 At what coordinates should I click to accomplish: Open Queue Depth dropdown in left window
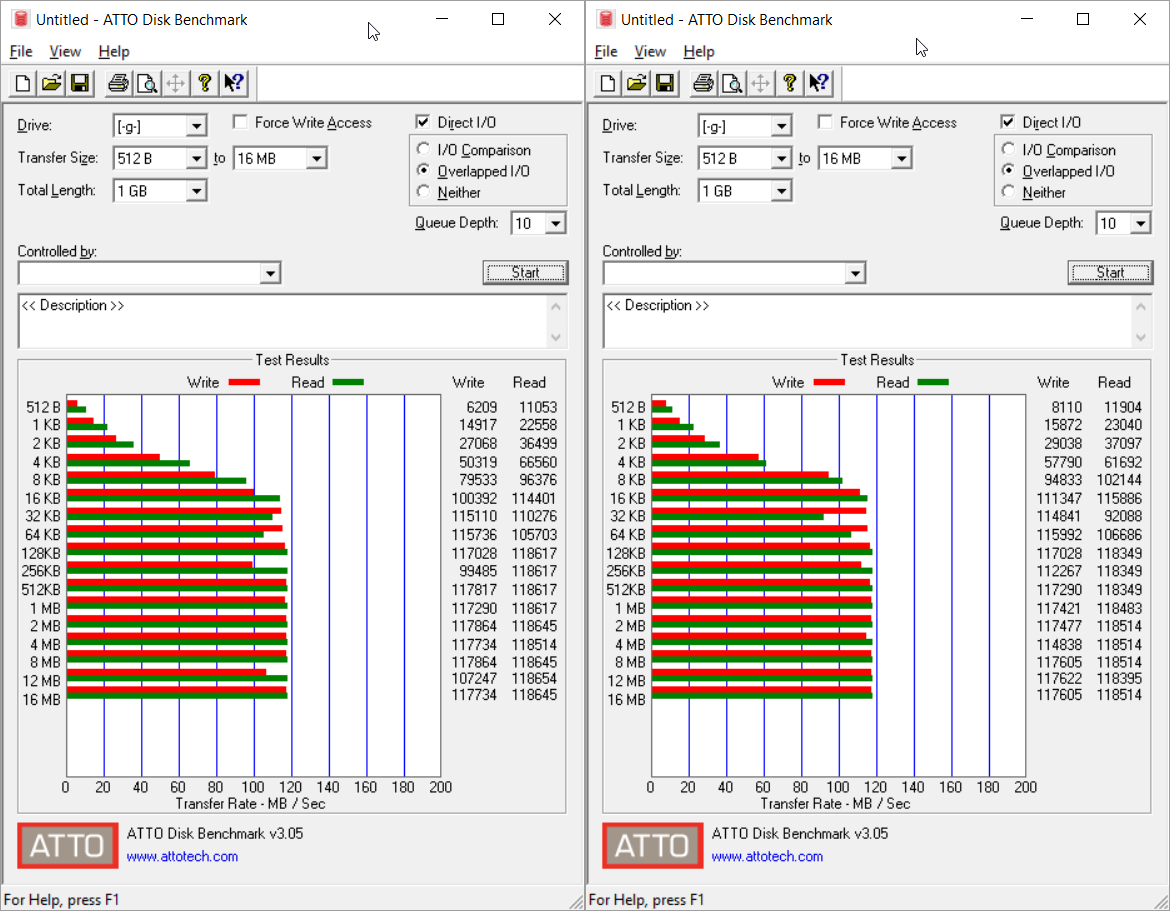[555, 223]
